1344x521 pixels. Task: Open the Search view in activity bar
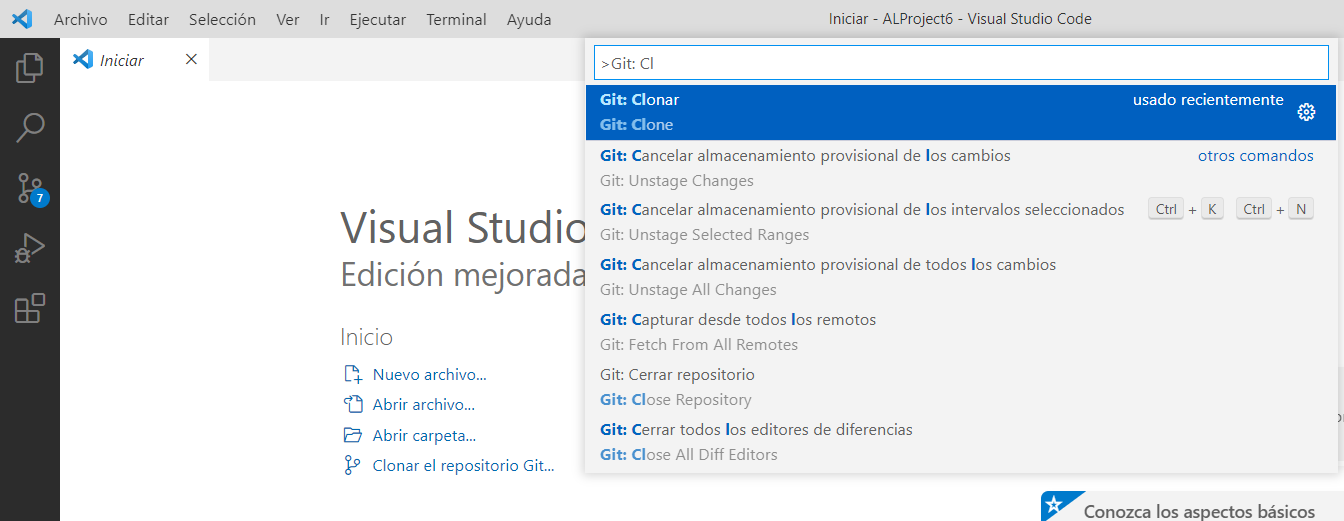pos(30,127)
